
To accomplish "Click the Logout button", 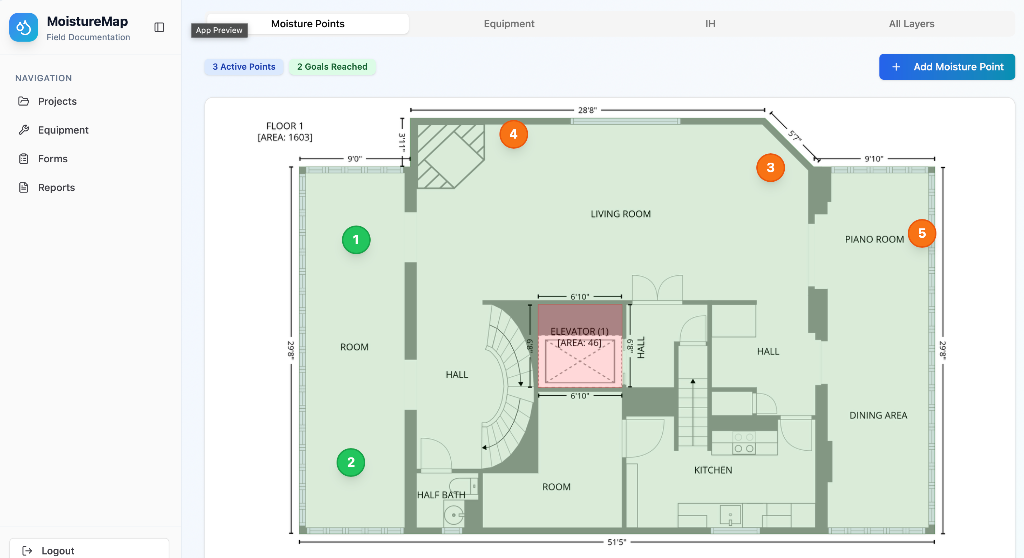I will point(89,549).
